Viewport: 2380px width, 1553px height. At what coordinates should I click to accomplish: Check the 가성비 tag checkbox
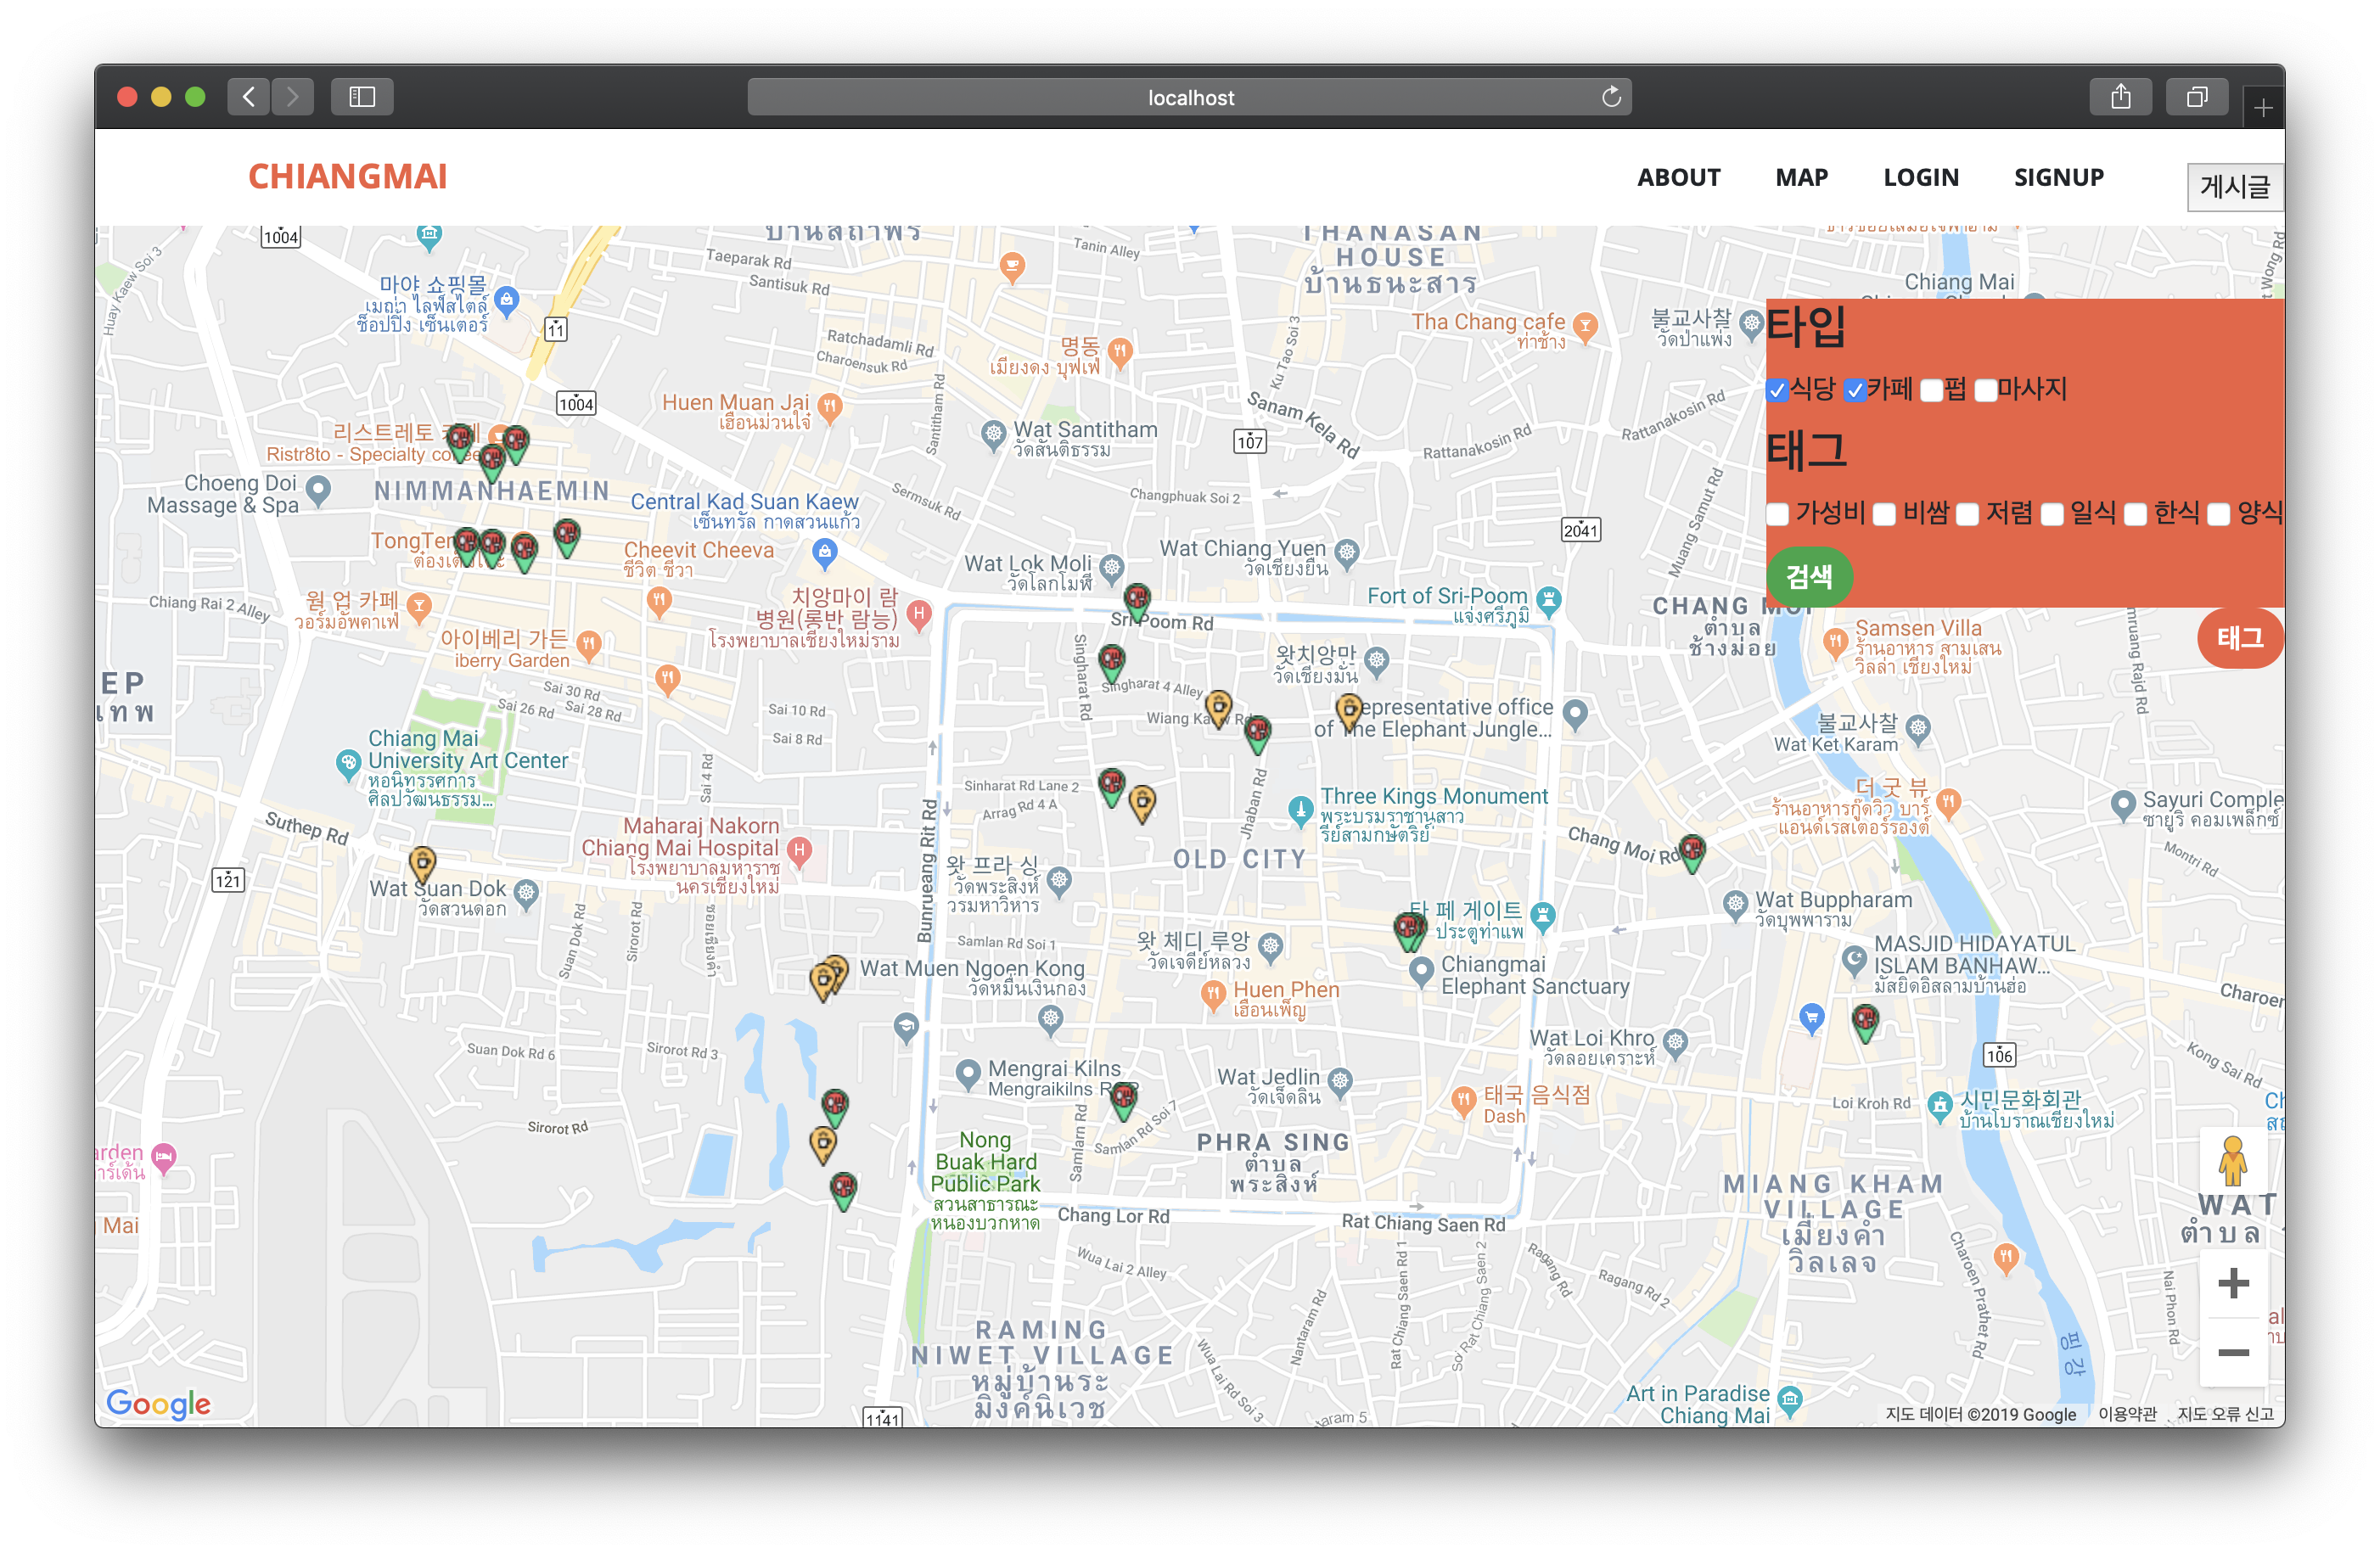click(x=1778, y=514)
